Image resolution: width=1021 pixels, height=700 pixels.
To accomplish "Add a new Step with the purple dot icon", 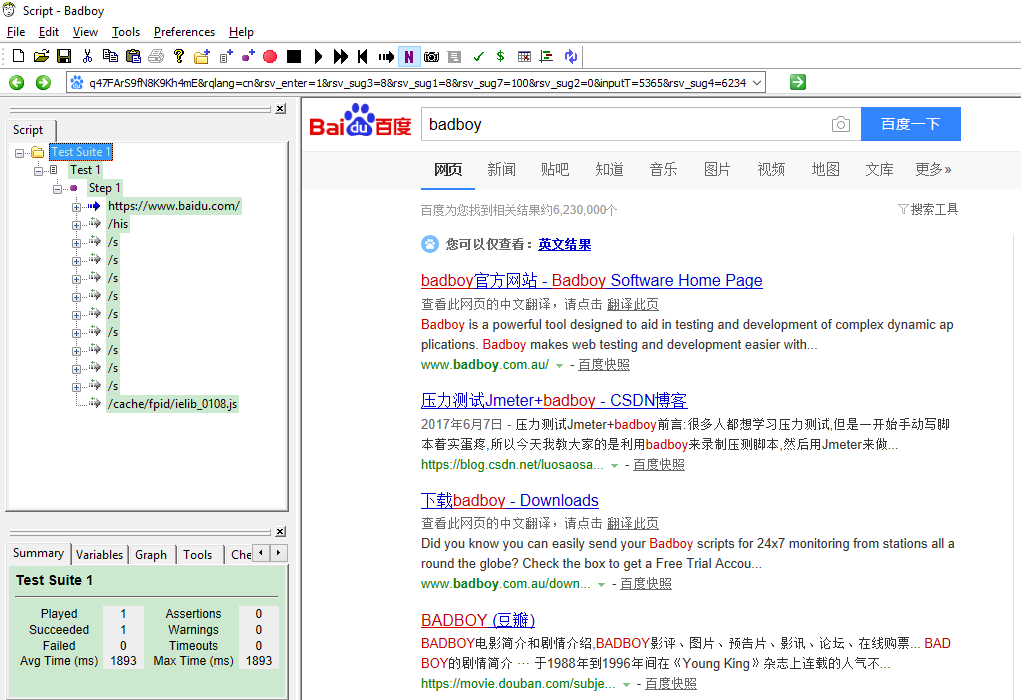I will (x=248, y=57).
